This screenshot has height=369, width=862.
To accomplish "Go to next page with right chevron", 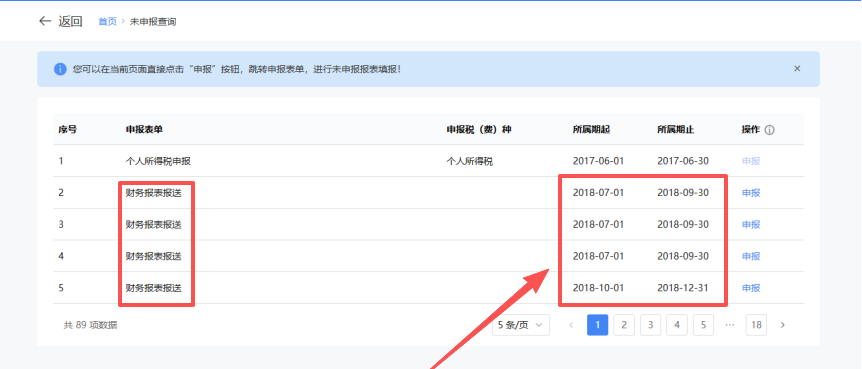I will (783, 325).
